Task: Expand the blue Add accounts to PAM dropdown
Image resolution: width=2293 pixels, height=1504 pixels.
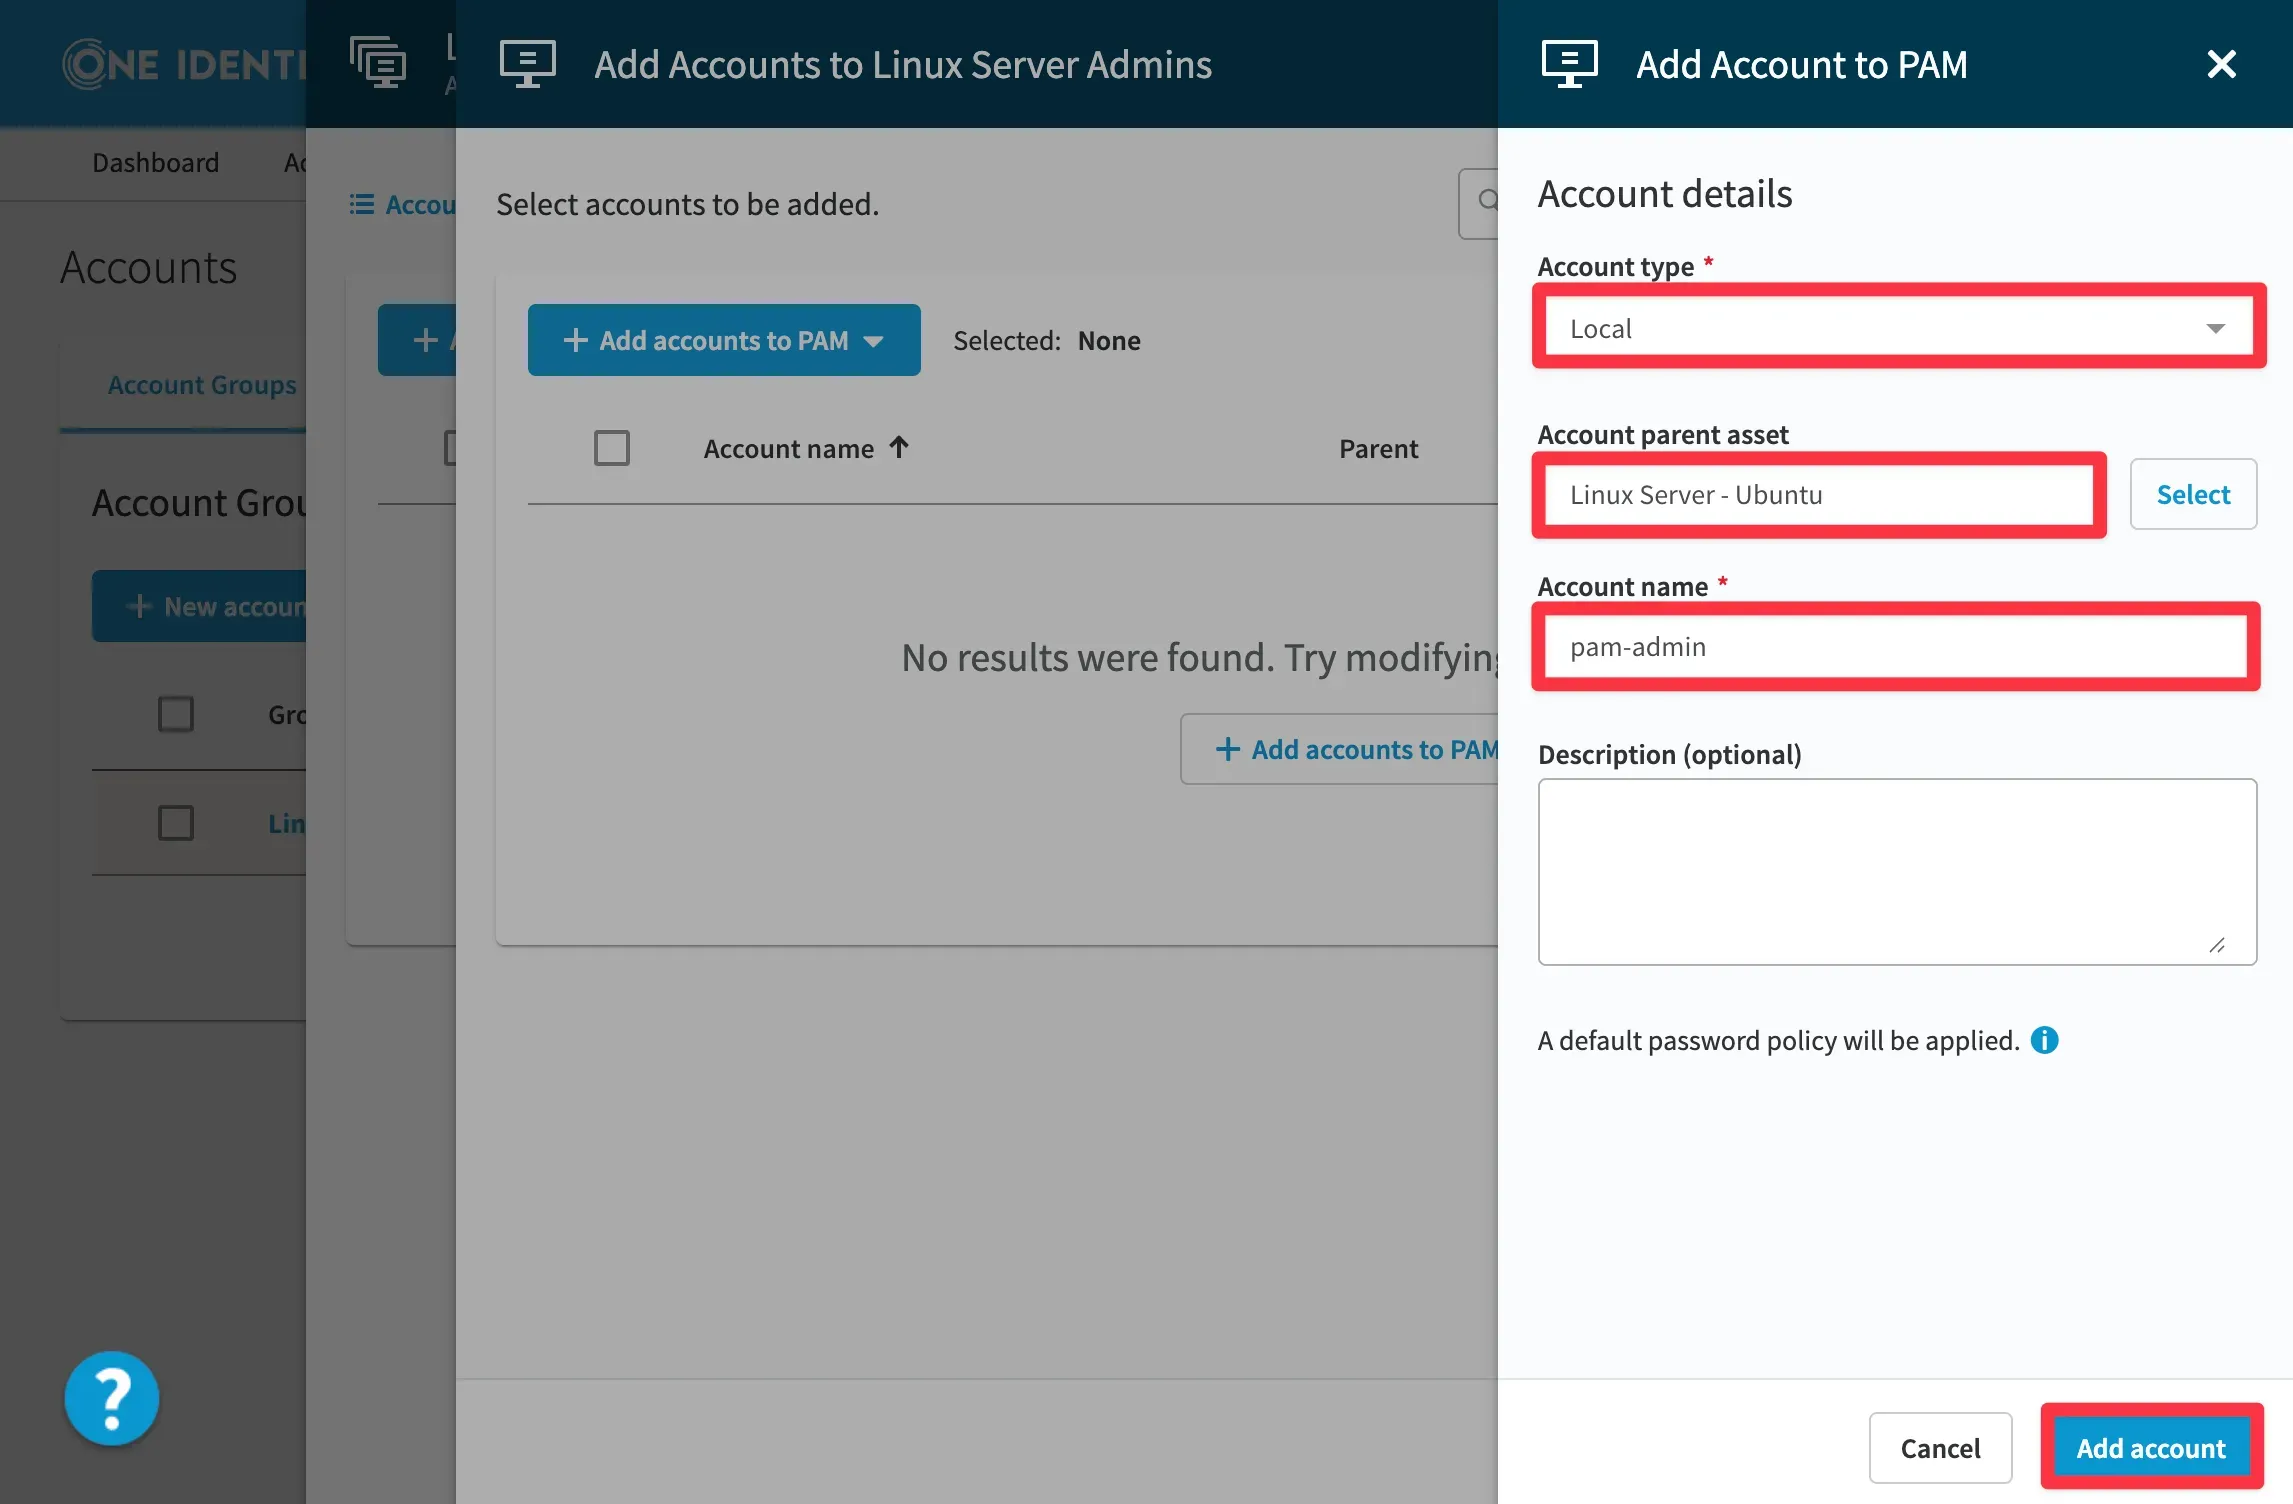Action: pos(724,340)
